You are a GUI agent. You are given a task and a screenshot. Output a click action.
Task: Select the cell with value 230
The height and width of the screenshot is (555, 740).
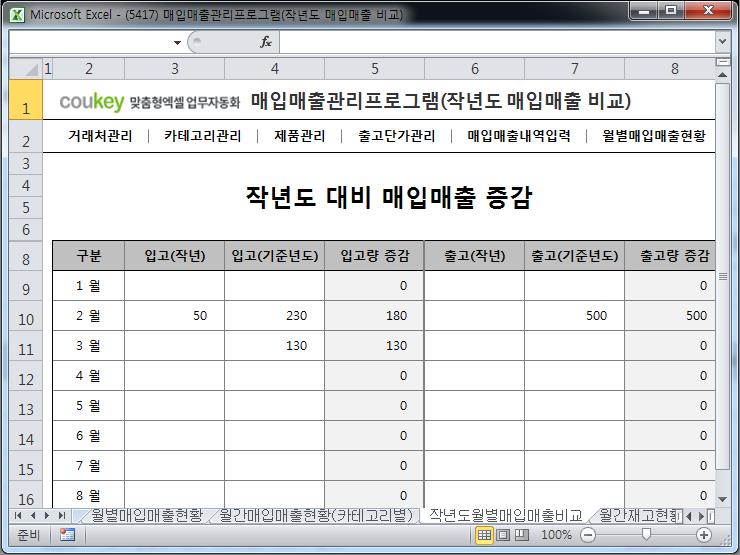[275, 316]
